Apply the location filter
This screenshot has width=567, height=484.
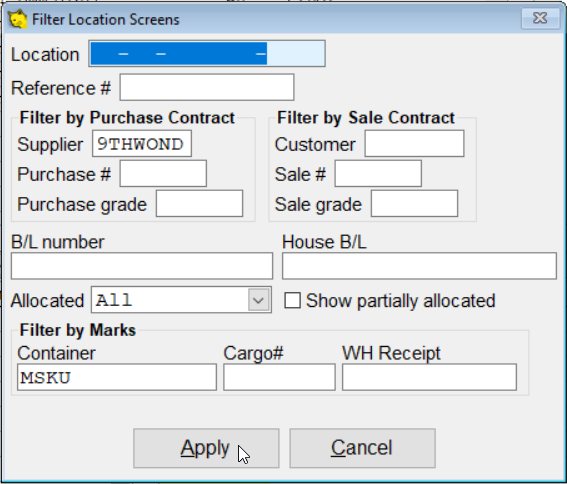206,448
